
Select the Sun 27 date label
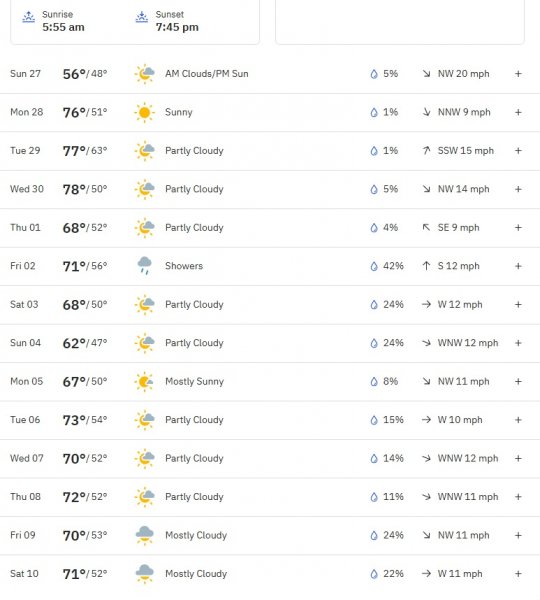(x=25, y=73)
